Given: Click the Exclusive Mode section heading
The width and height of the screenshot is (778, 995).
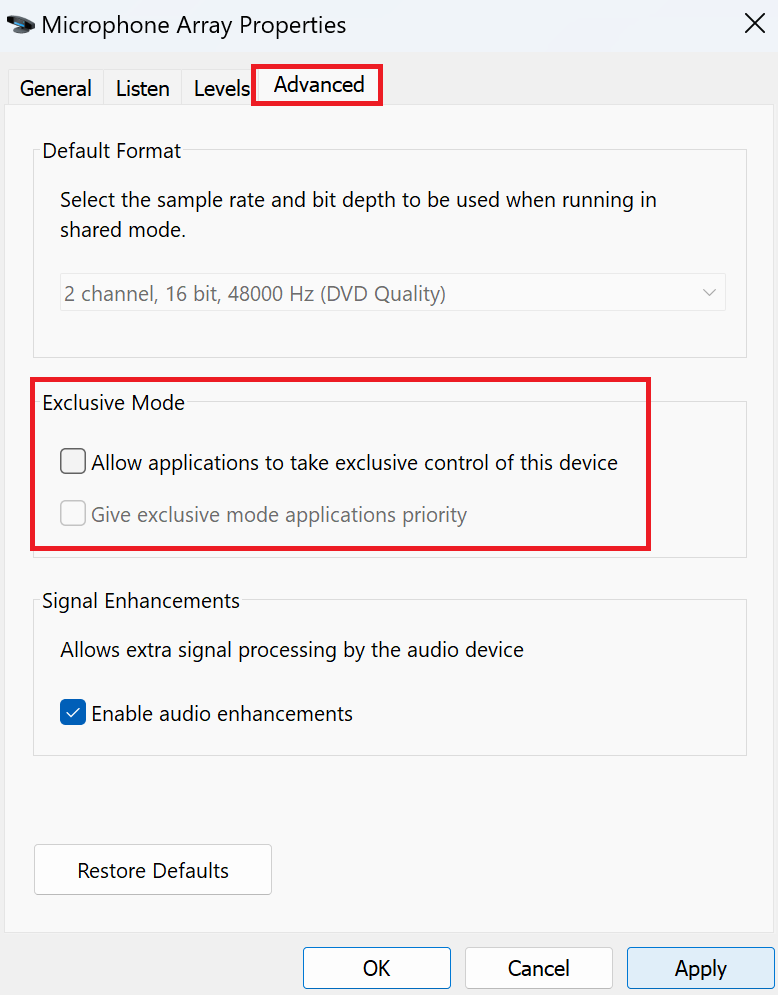Looking at the screenshot, I should pos(113,402).
